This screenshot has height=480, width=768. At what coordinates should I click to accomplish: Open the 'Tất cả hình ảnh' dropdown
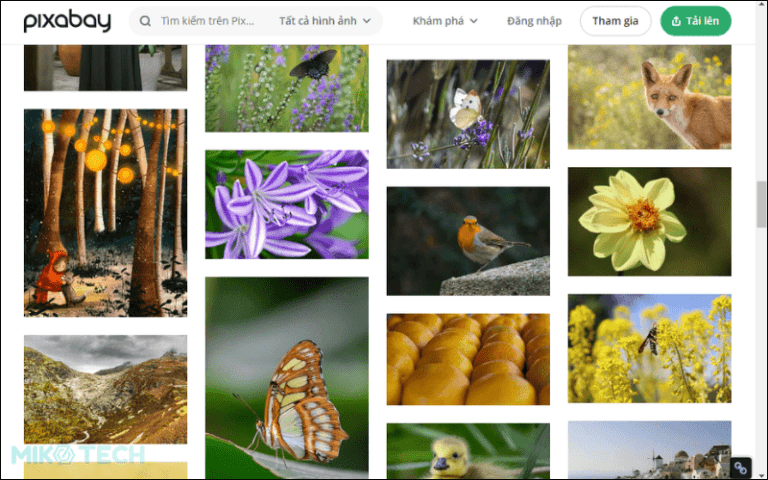(x=325, y=21)
